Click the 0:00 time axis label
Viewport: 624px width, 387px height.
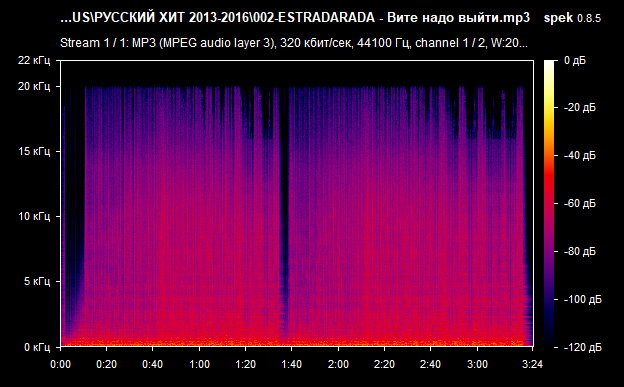point(60,364)
